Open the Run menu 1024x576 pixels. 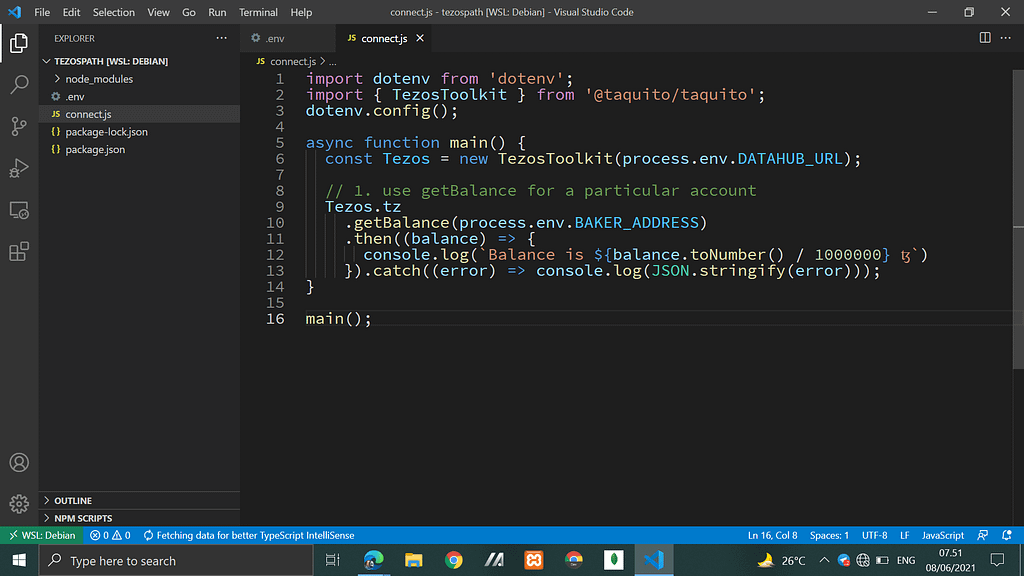[x=217, y=12]
